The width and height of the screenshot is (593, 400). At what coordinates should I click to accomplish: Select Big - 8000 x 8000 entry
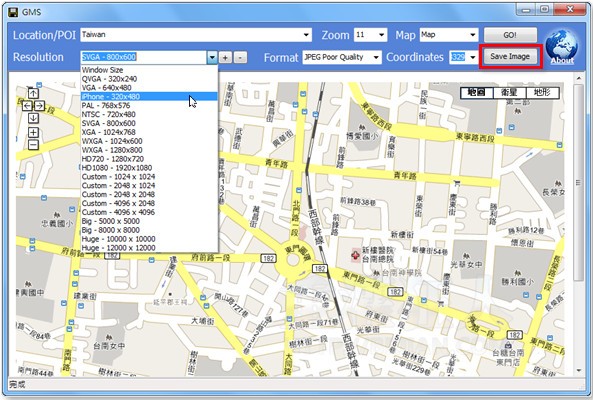pyautogui.click(x=149, y=230)
